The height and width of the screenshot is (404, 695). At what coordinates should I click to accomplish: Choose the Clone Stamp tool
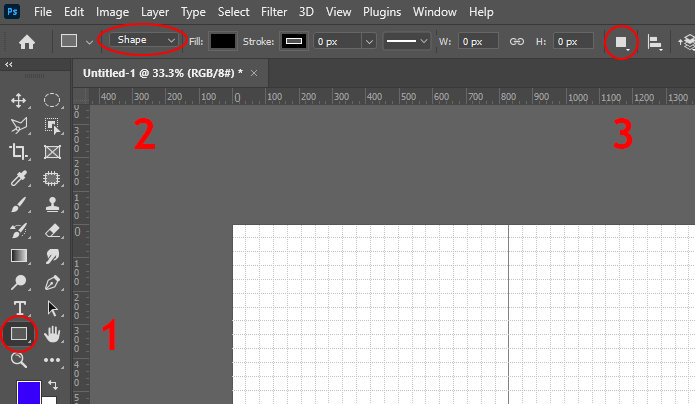pyautogui.click(x=53, y=204)
